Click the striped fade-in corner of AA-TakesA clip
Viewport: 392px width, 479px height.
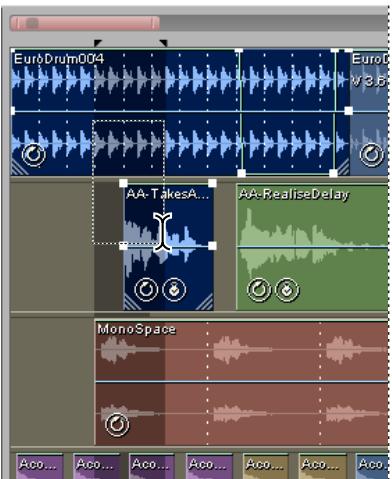click(132, 302)
